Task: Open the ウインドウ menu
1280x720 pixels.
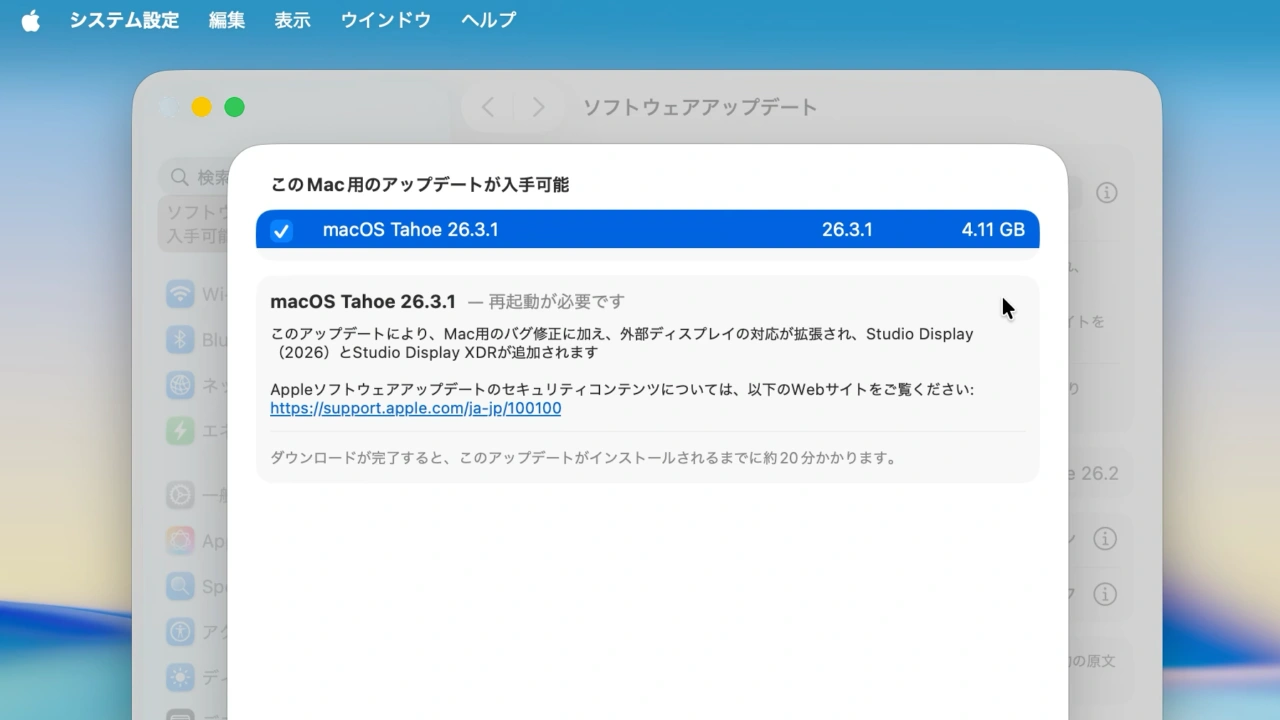Action: pos(385,20)
